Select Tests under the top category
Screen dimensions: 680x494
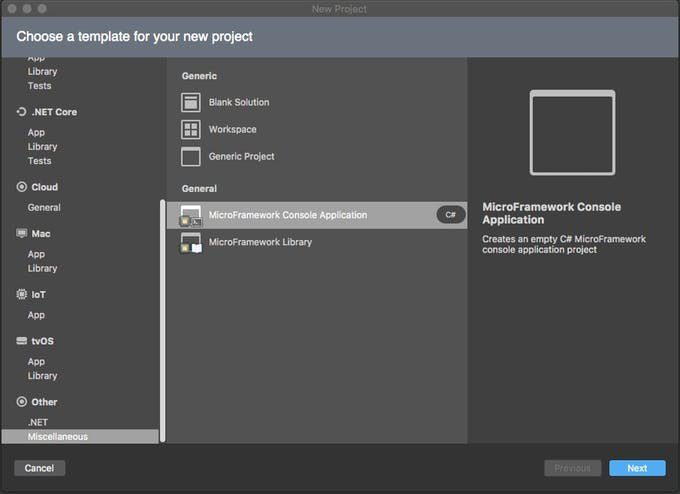(x=39, y=86)
